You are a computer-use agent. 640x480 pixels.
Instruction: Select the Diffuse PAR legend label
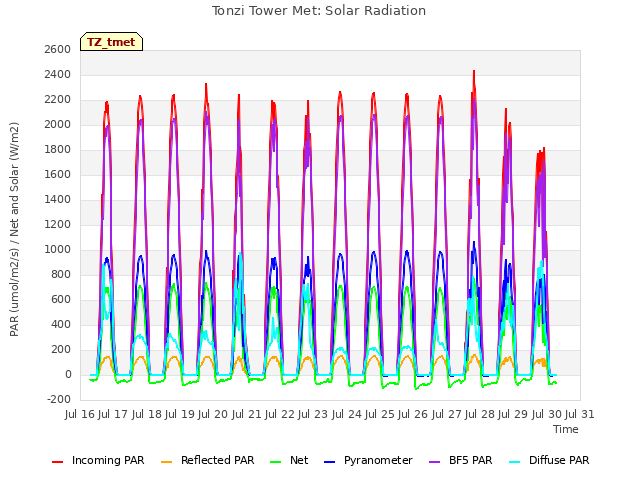559,460
